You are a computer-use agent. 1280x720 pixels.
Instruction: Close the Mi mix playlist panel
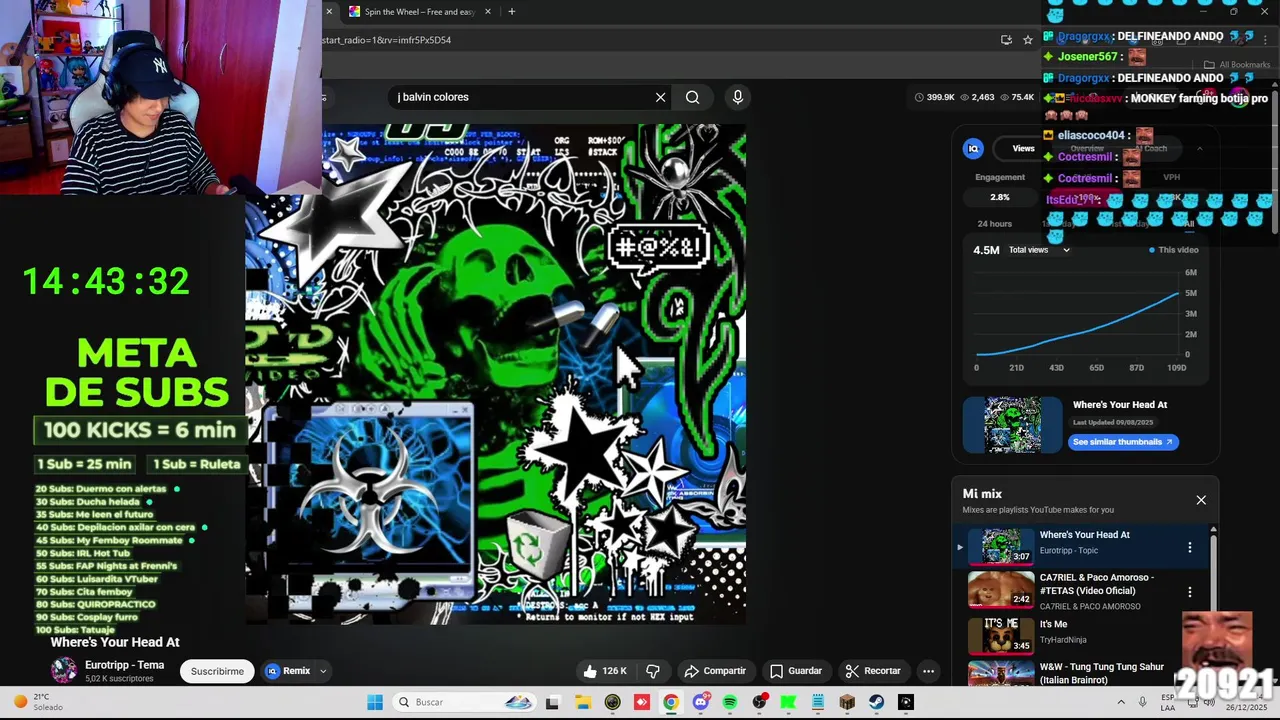(x=1201, y=500)
